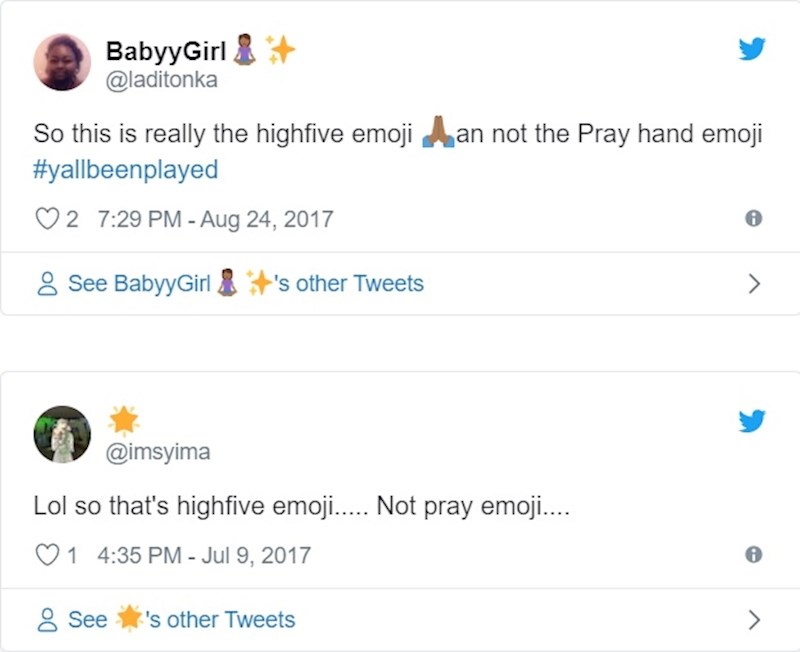Image resolution: width=800 pixels, height=652 pixels.
Task: Click the @laditonka handle
Action: click(x=162, y=80)
